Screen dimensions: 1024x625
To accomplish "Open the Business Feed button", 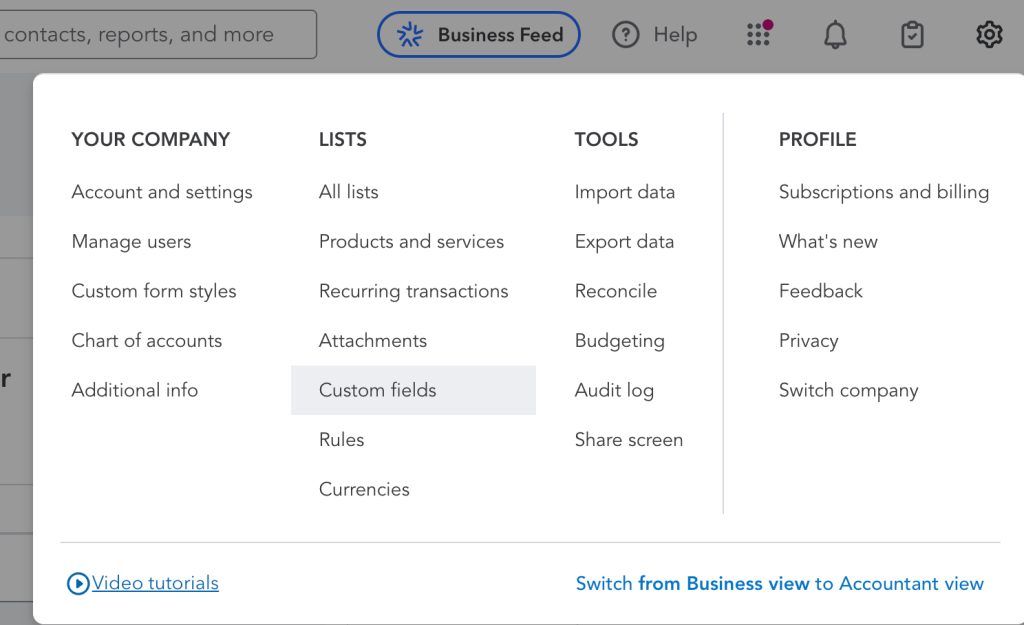I will (x=479, y=35).
